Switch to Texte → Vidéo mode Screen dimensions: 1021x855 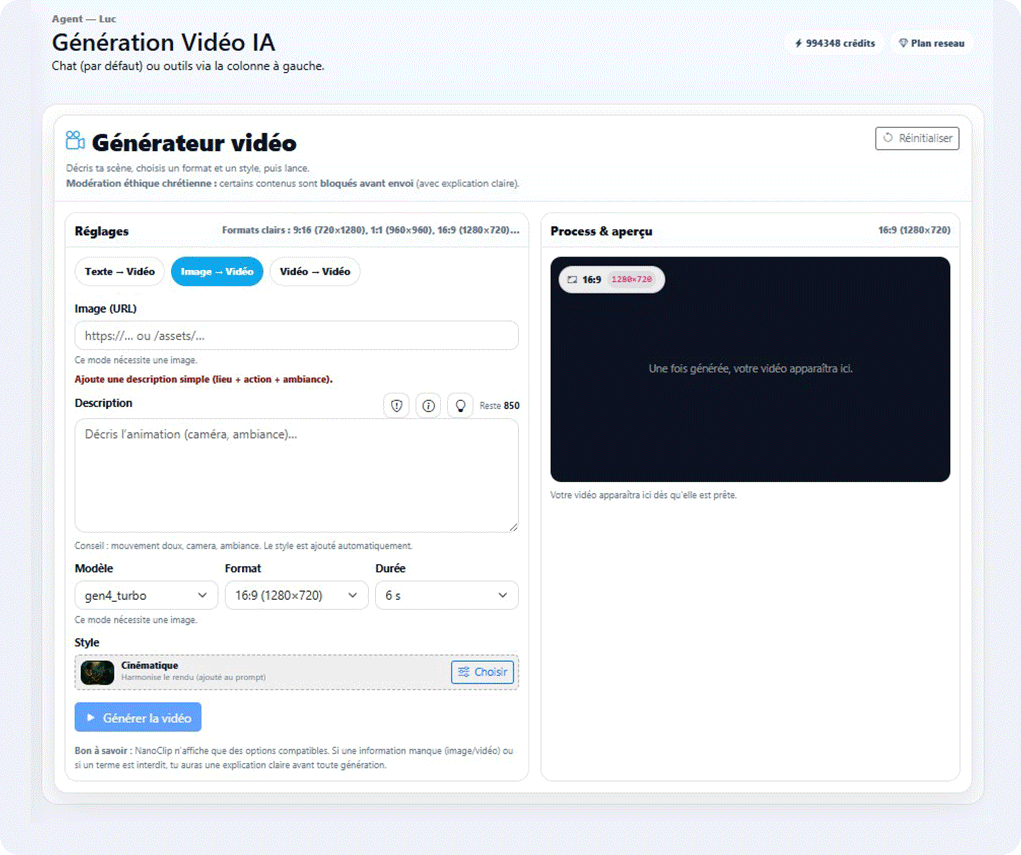click(119, 271)
